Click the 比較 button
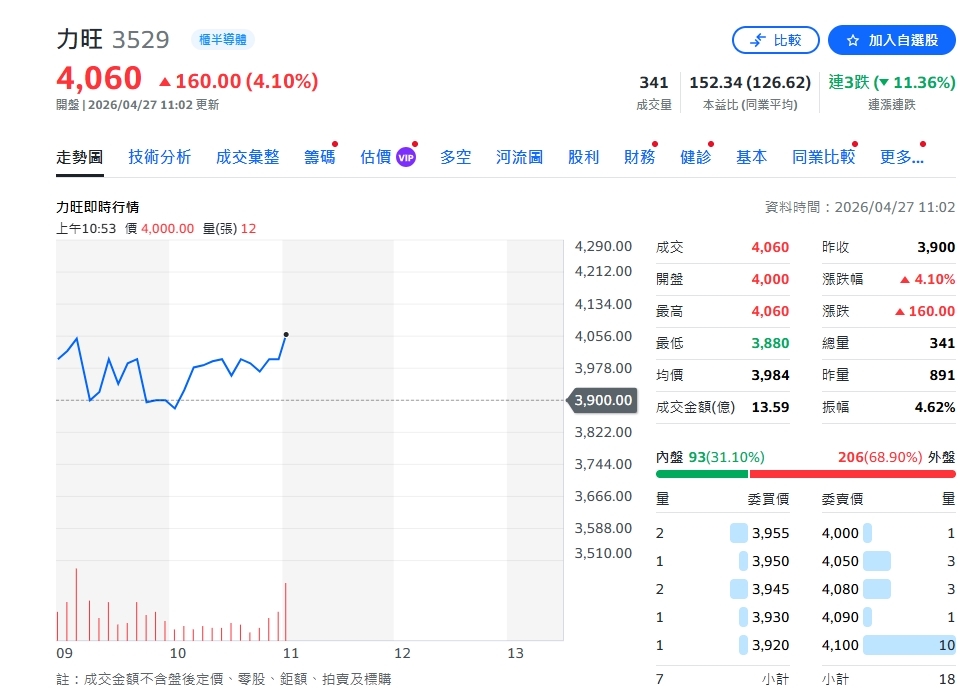Screen dimensions: 977x698 pyautogui.click(x=776, y=41)
